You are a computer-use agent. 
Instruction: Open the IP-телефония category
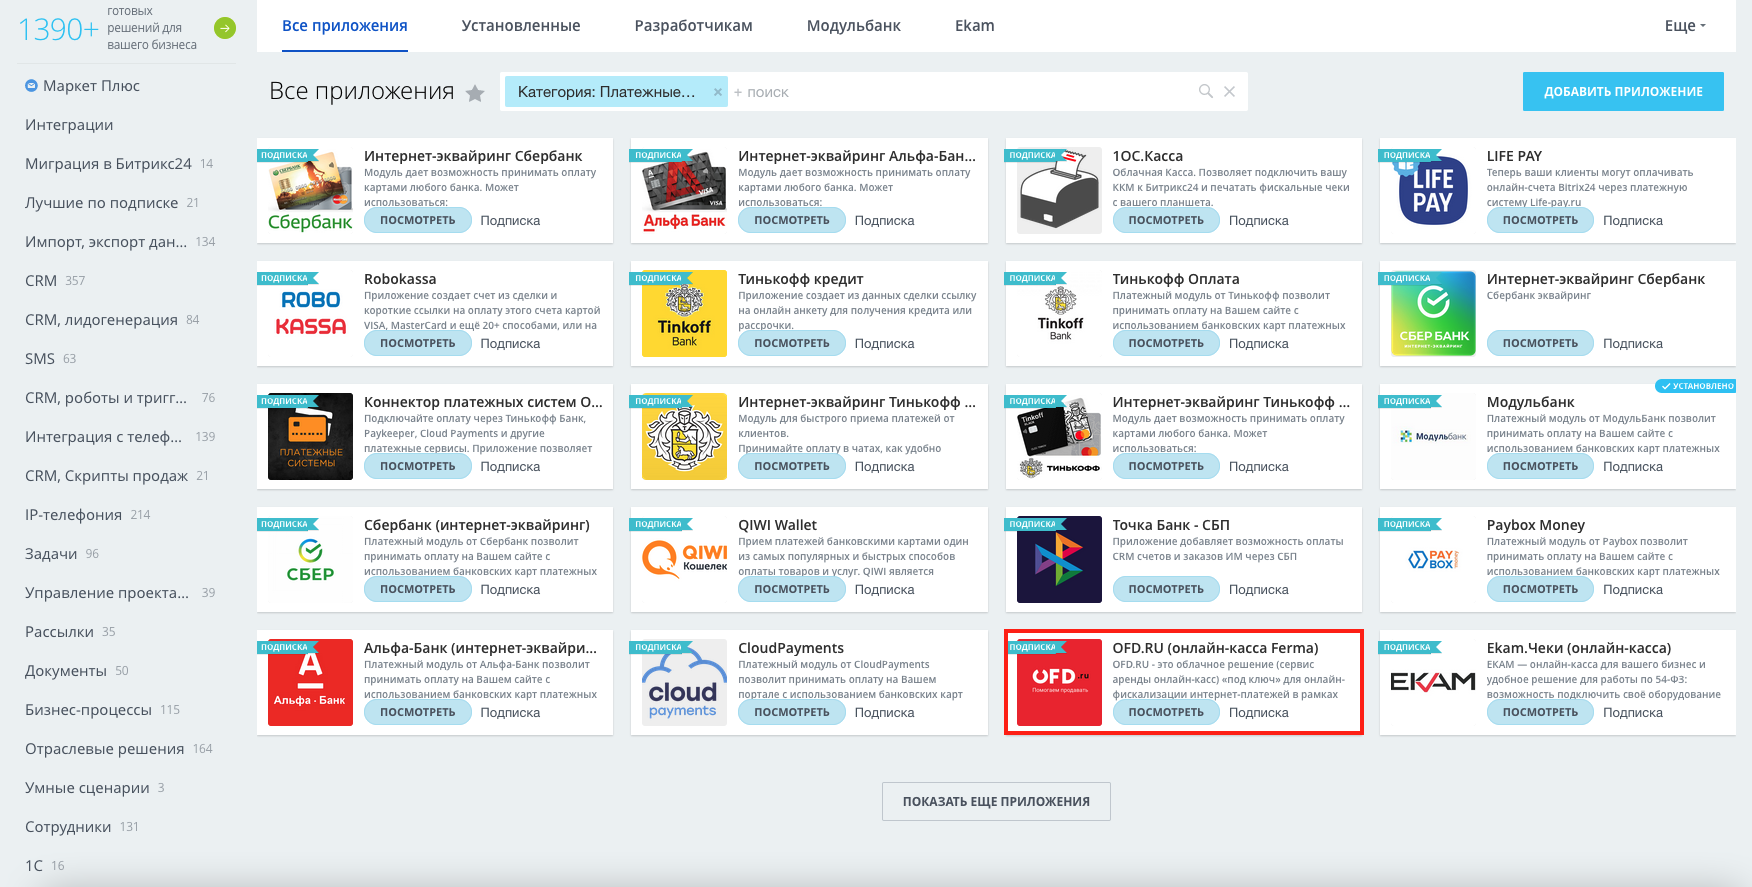pyautogui.click(x=73, y=515)
